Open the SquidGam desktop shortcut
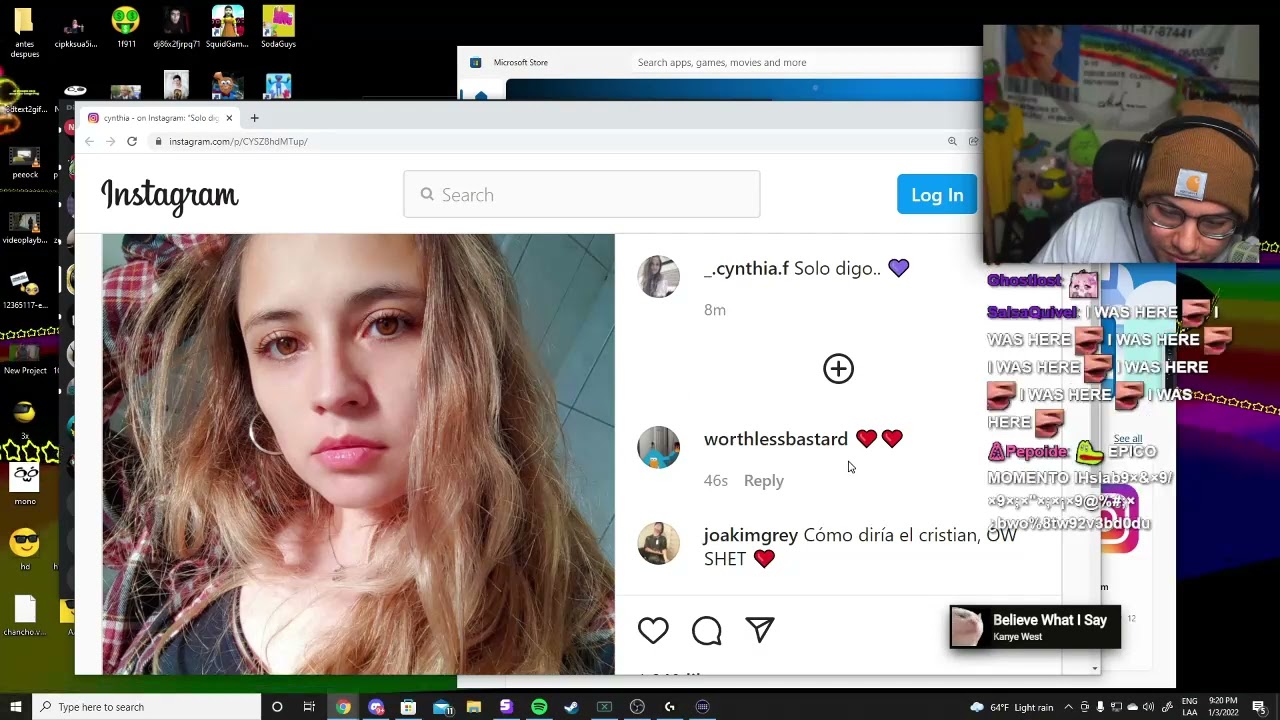Screen dimensions: 1280x720 pos(228,27)
